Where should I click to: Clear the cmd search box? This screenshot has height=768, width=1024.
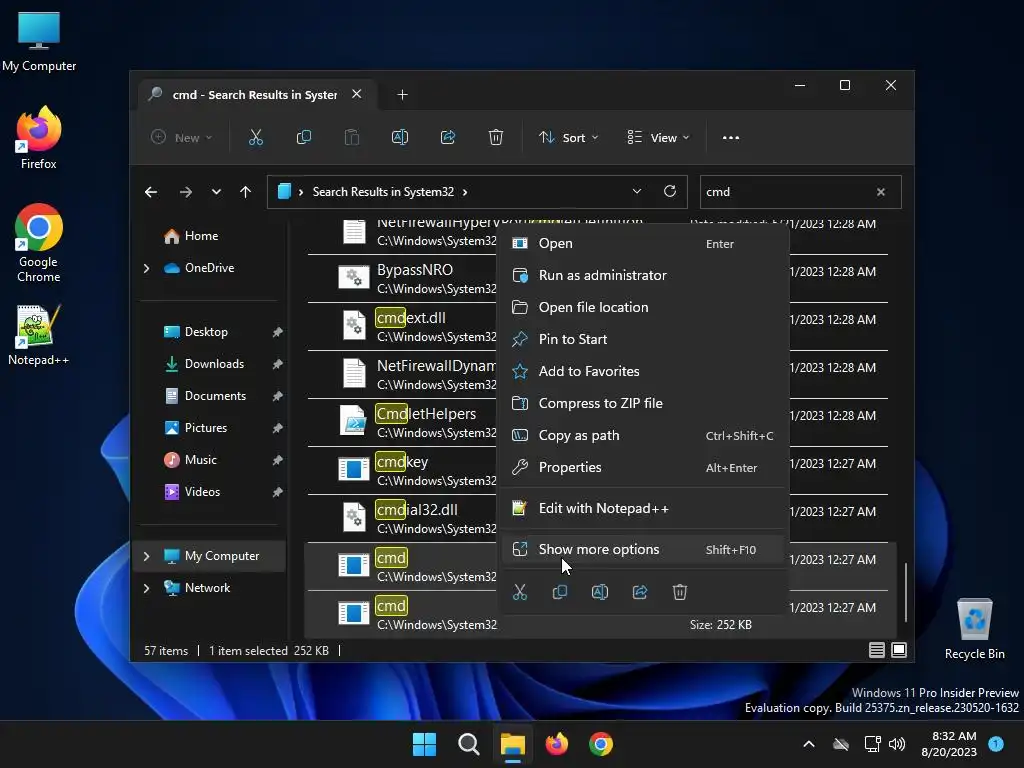click(x=881, y=192)
